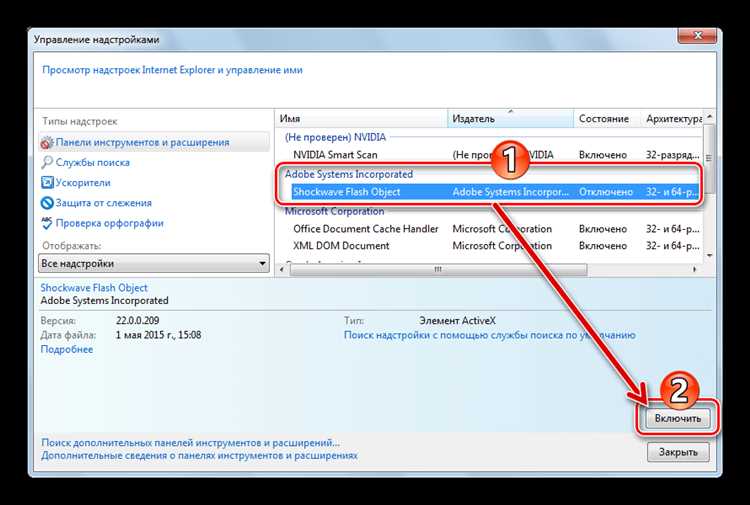Close the Управление надстройками window

pos(697,36)
